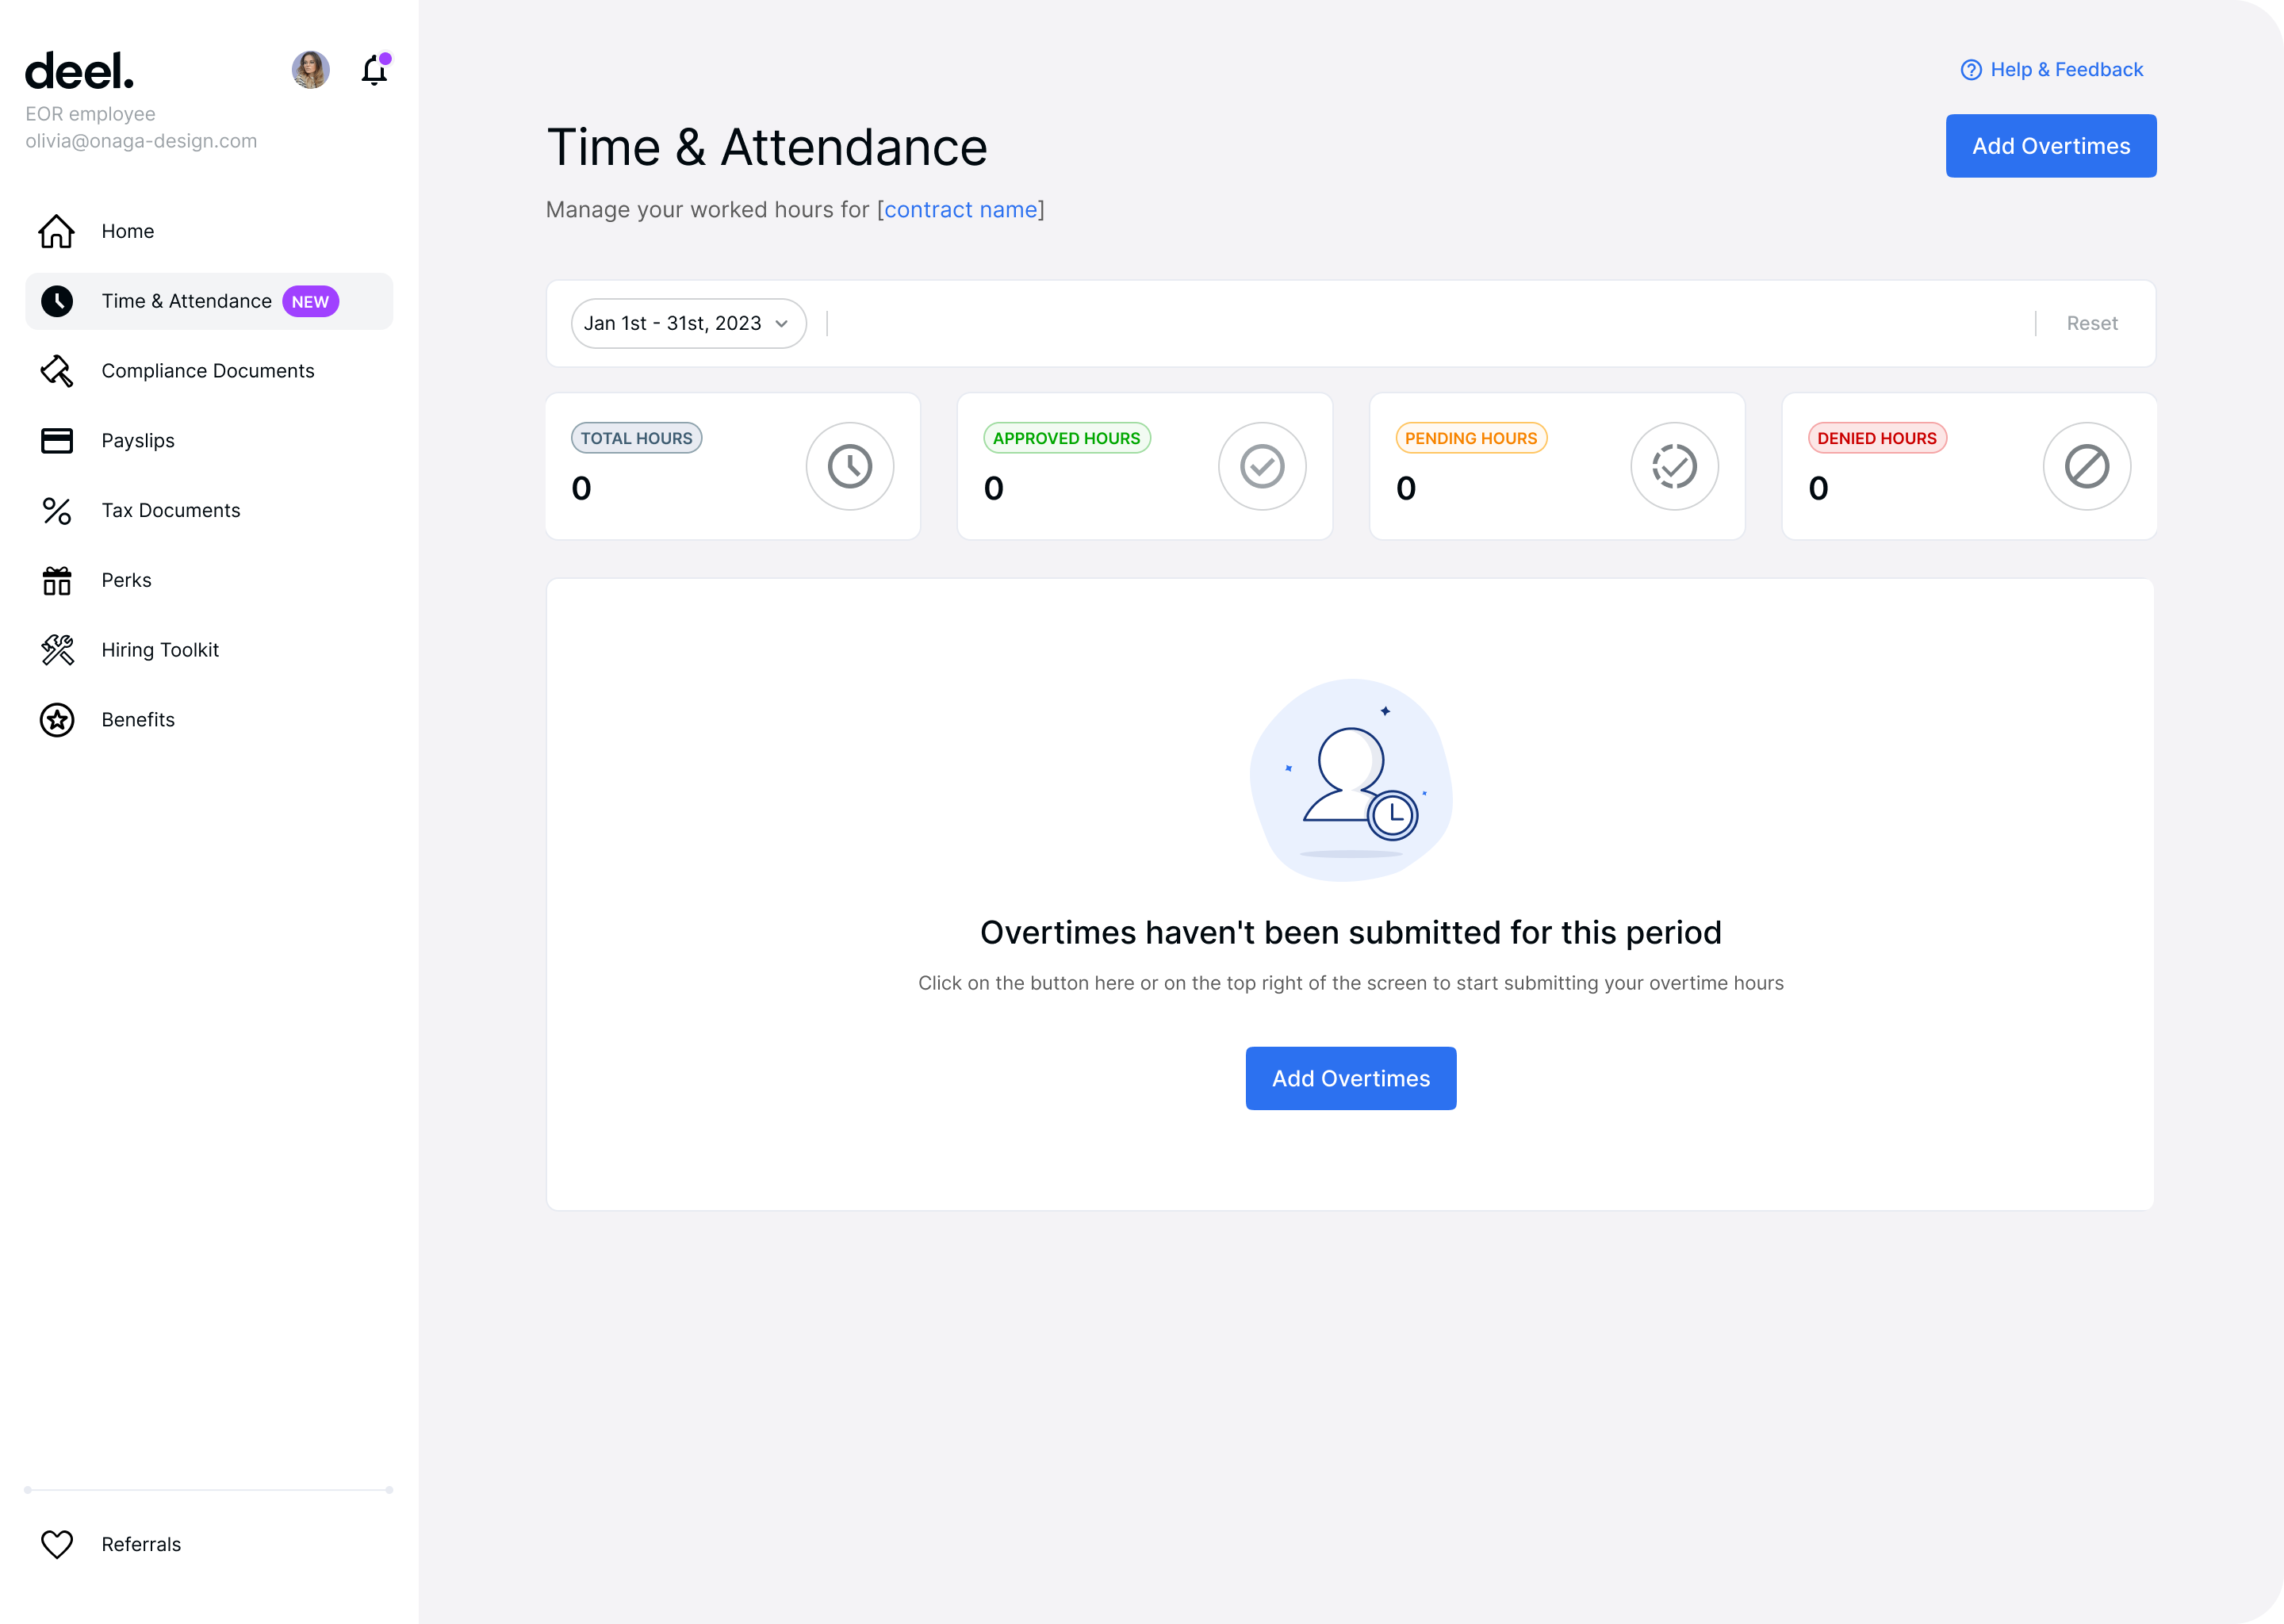Click the Benefits star icon
Viewport: 2284px width, 1624px height.
[57, 720]
